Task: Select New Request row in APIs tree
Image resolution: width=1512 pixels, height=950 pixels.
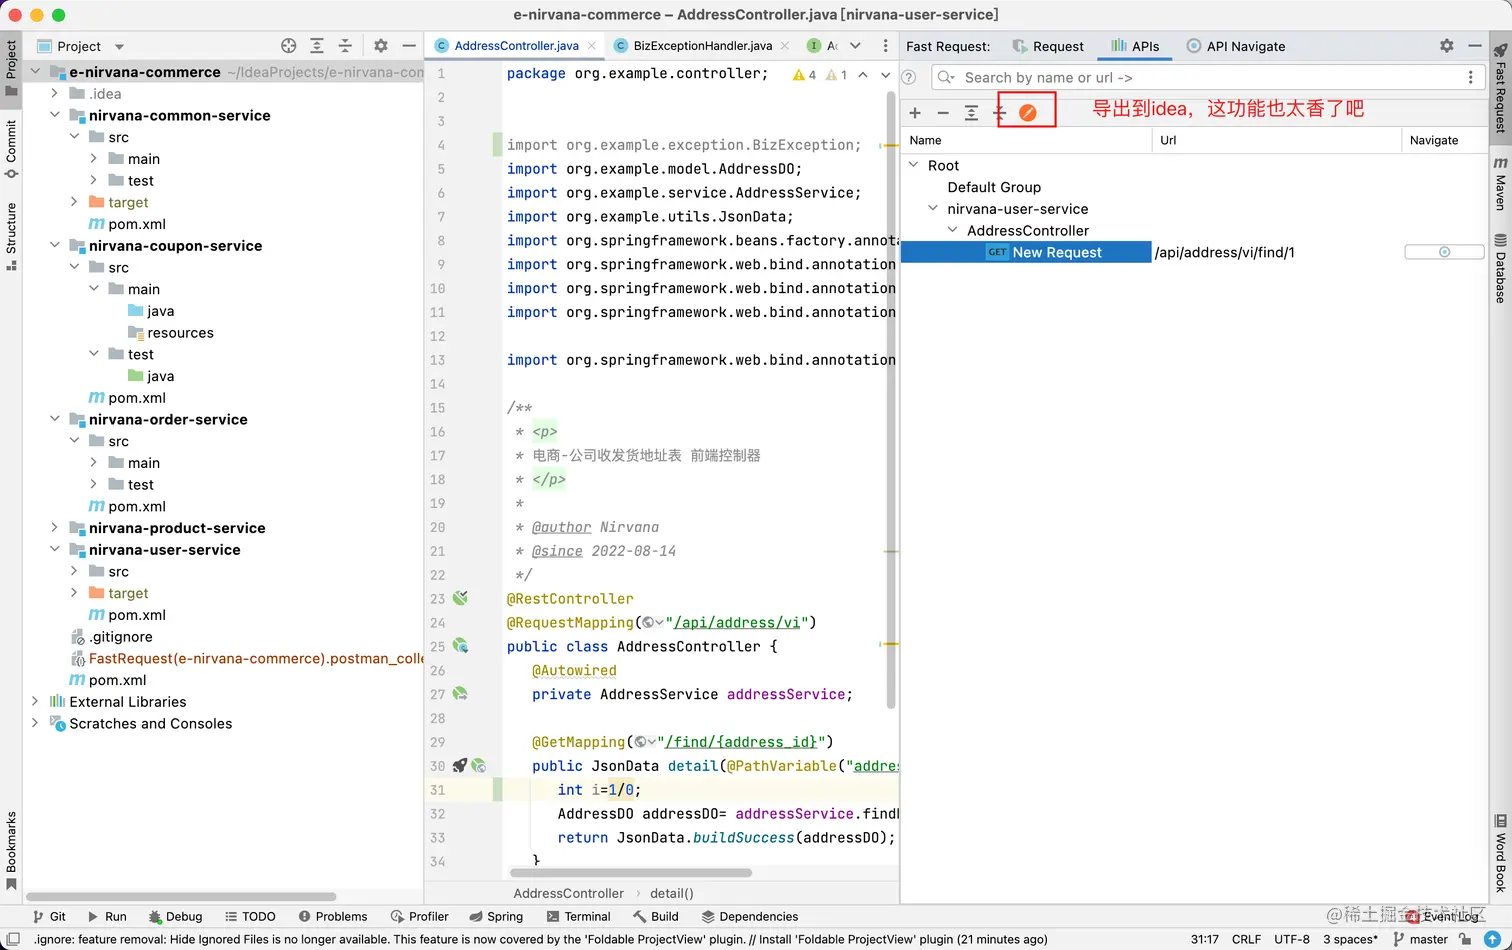Action: click(1026, 252)
